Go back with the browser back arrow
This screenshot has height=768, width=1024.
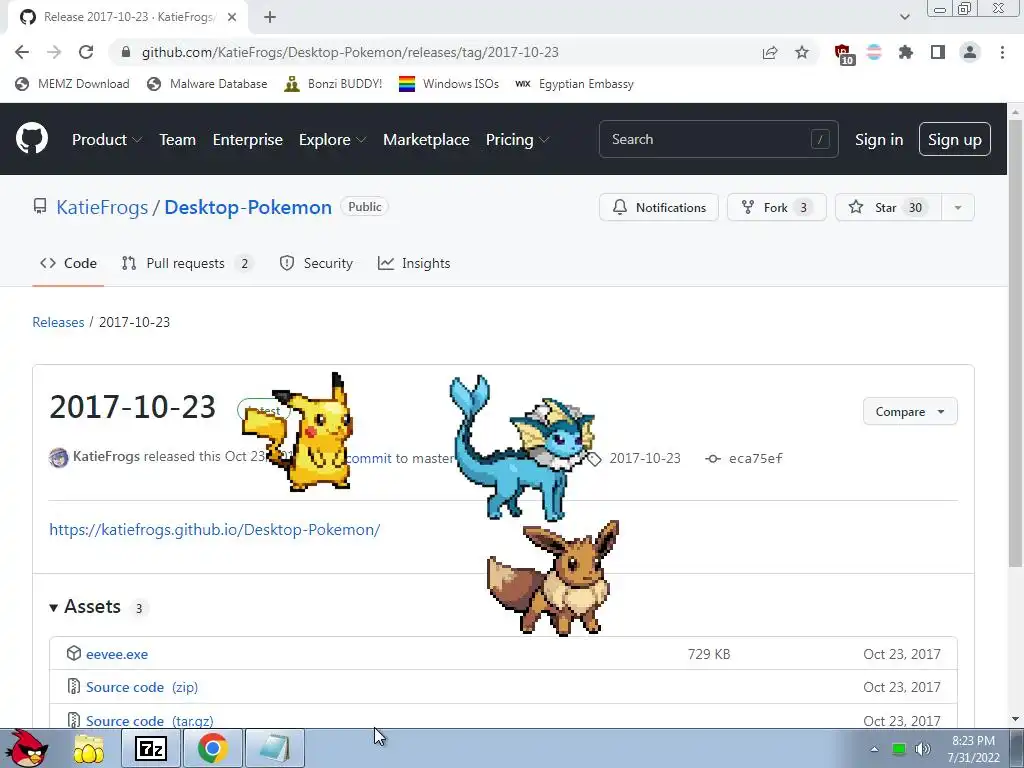[22, 52]
